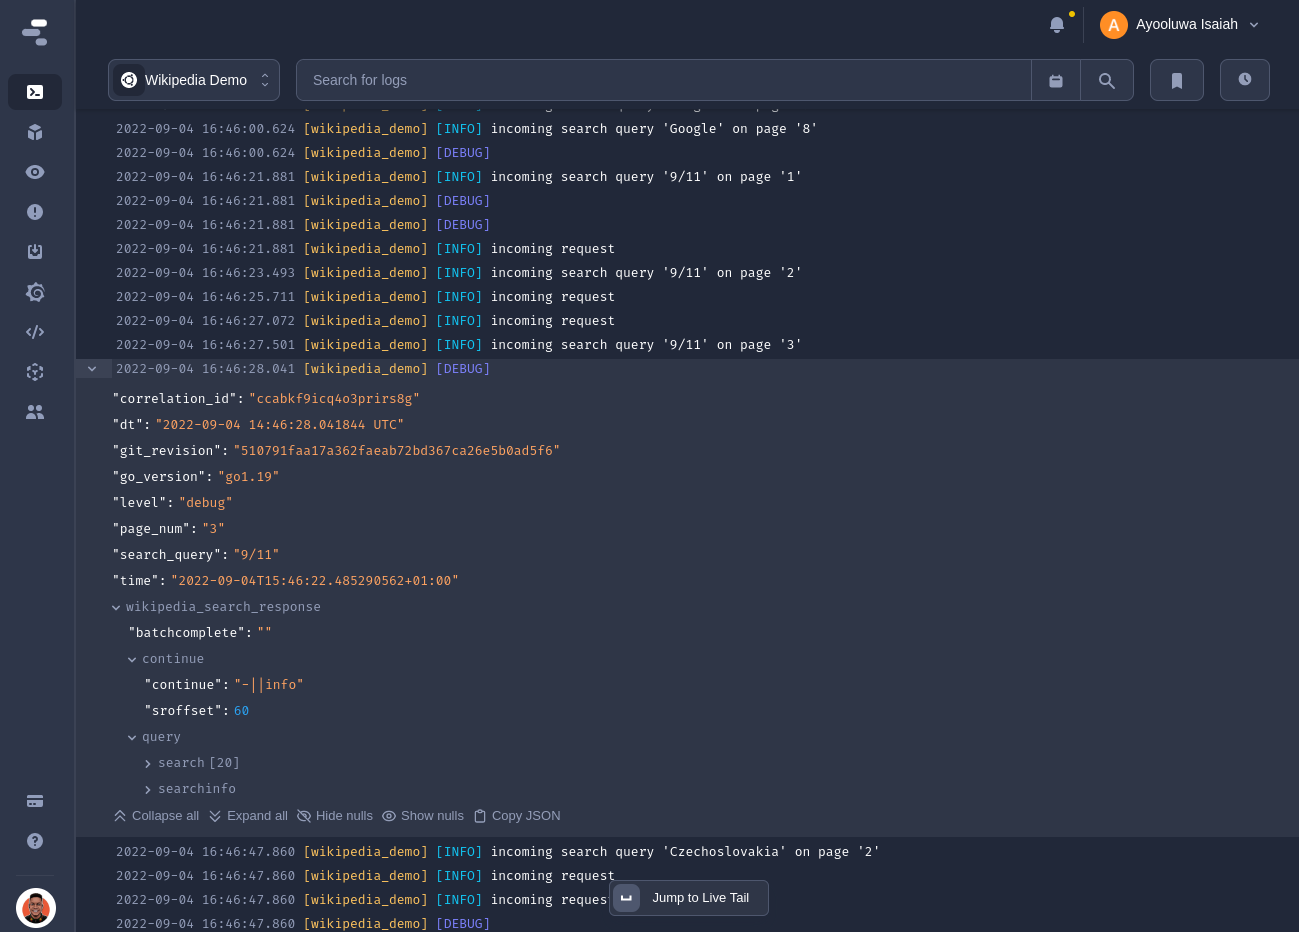Open the Ayooluwa Isaiah account menu
This screenshot has width=1299, height=932.
coord(1180,24)
